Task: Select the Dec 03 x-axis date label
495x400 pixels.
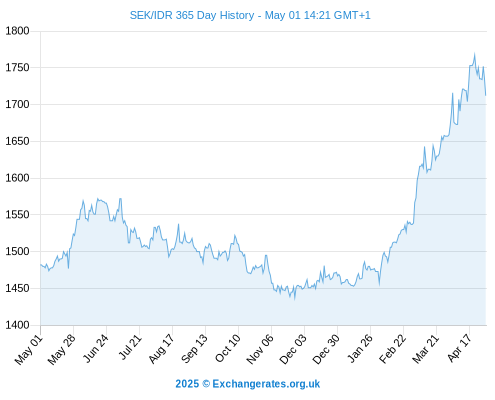Action: 293,349
